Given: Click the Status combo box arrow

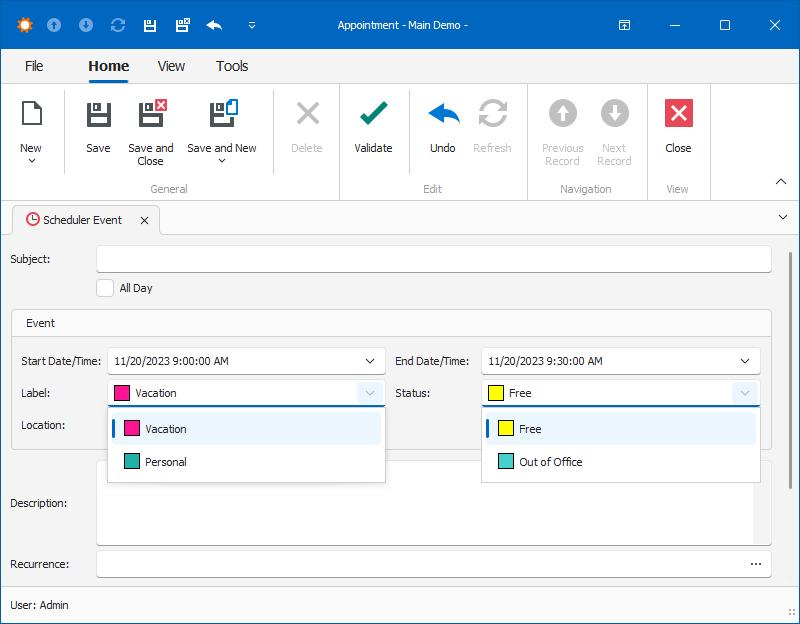Looking at the screenshot, I should [x=745, y=393].
